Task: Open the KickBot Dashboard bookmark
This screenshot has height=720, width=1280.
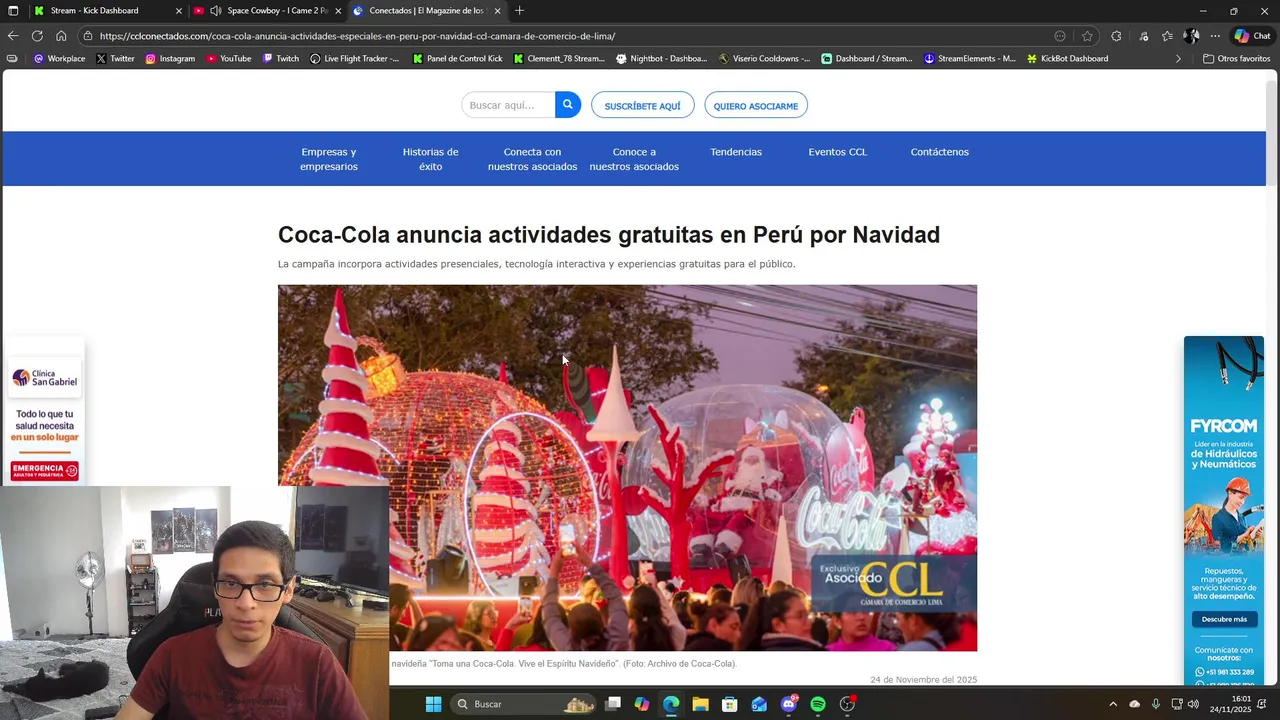Action: [1067, 59]
